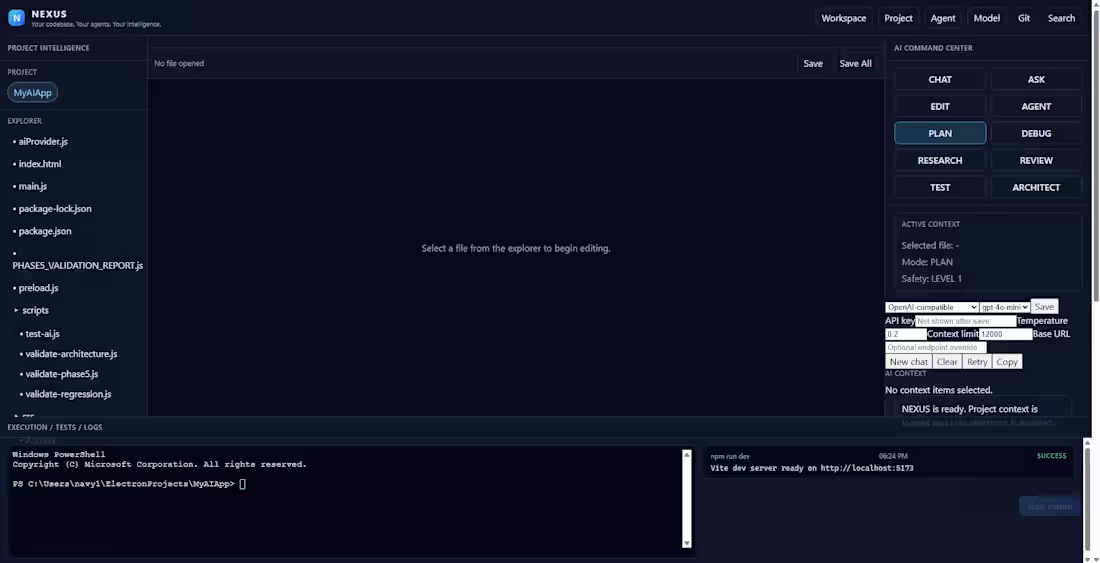The height and width of the screenshot is (563, 1100).
Task: Open validate-regression.js file
Action: click(x=66, y=395)
